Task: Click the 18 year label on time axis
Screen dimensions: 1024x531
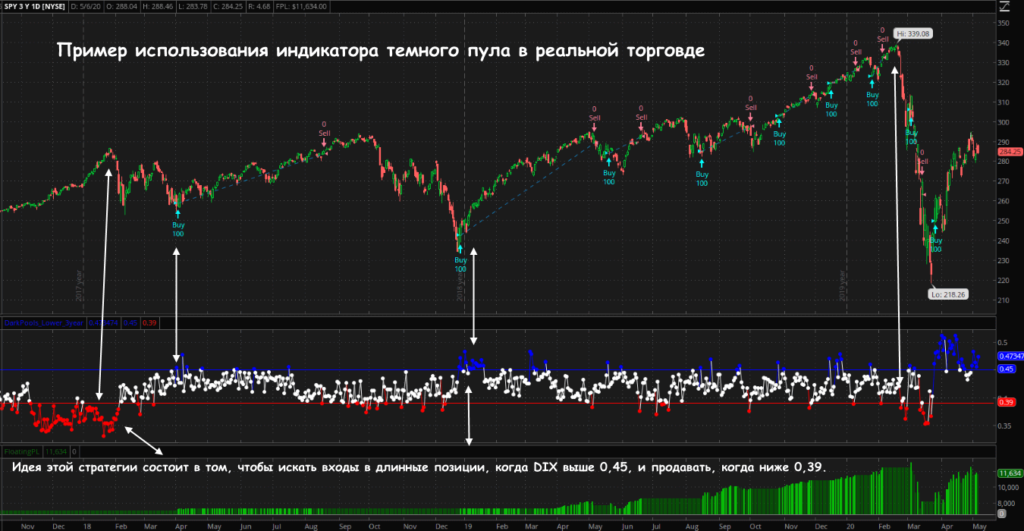Action: 87,526
